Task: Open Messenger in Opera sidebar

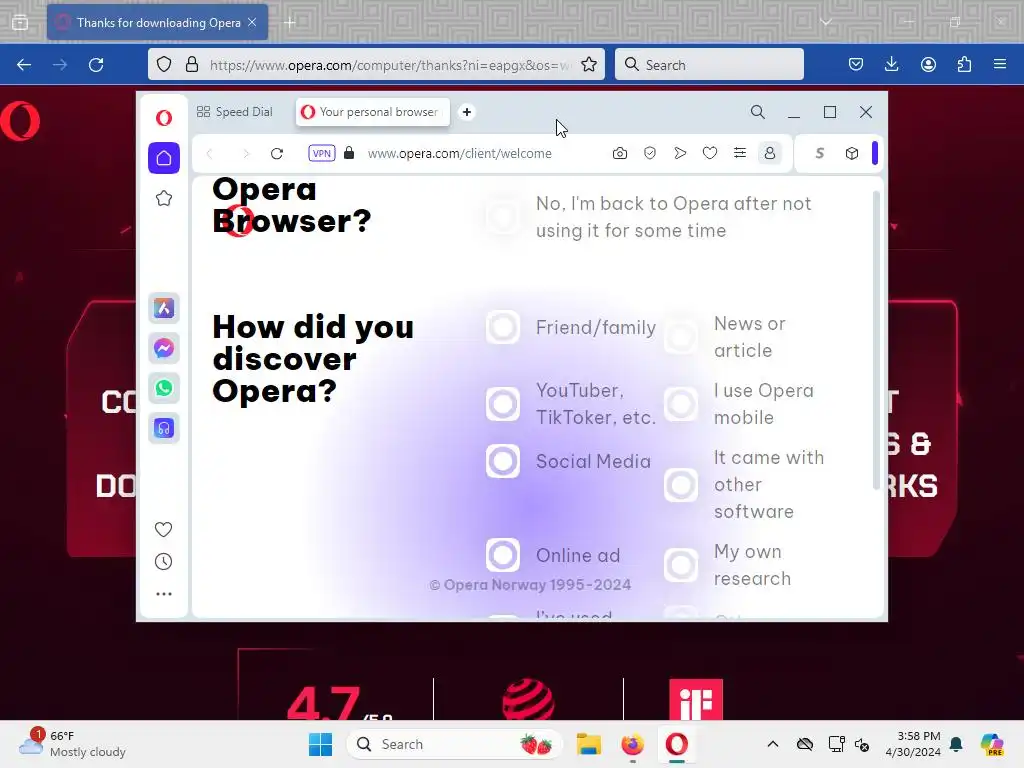Action: 164,348
